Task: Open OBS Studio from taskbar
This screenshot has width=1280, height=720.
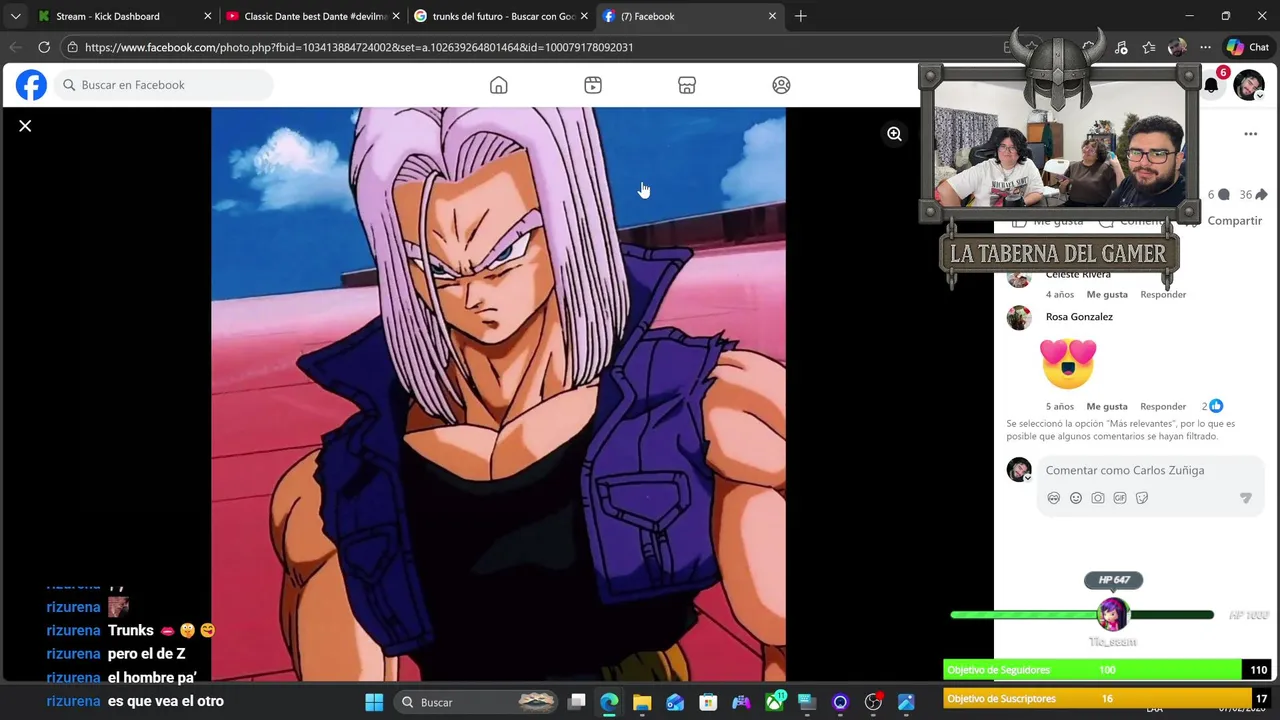Action: (x=873, y=702)
